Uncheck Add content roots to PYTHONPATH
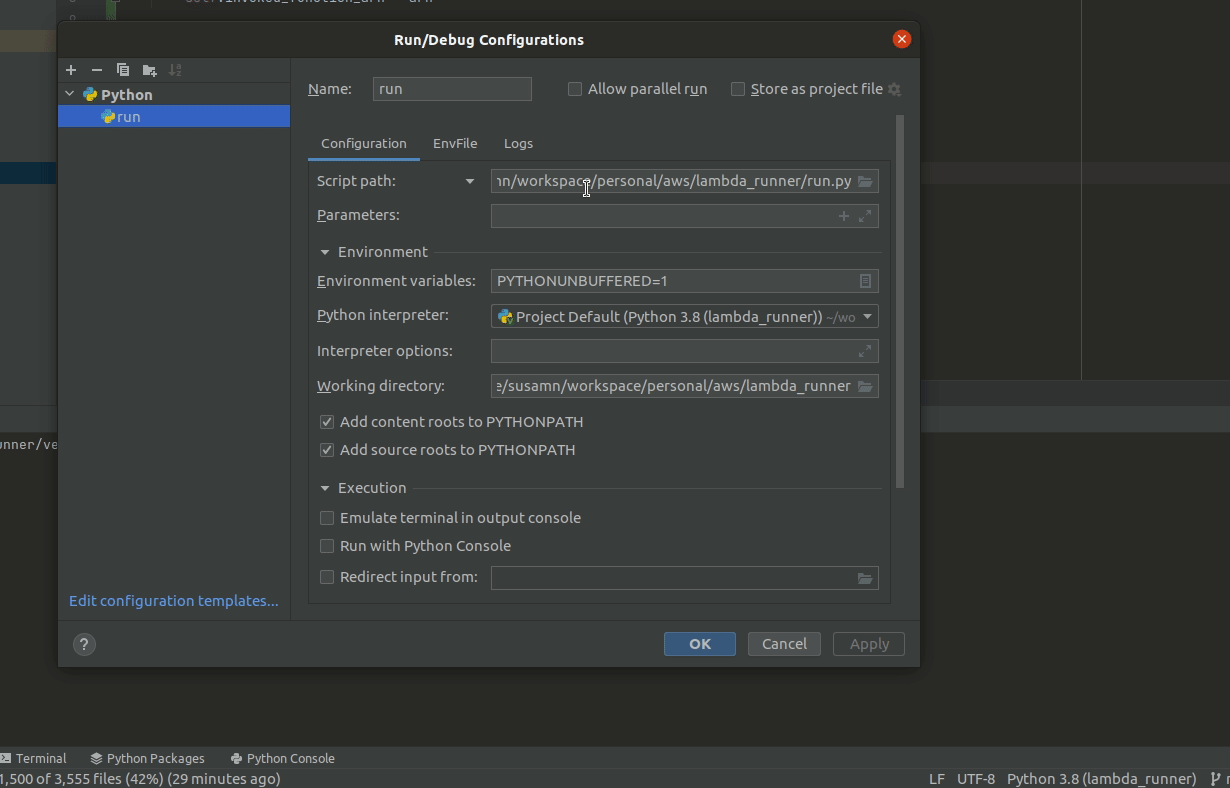Screen dimensions: 1230x788 [327, 422]
